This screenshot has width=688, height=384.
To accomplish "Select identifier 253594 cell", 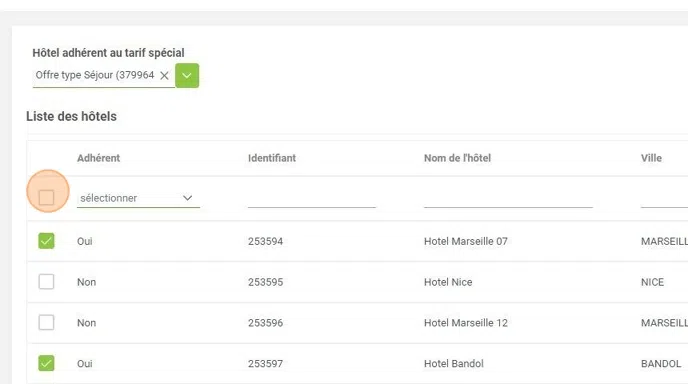I will coord(265,241).
